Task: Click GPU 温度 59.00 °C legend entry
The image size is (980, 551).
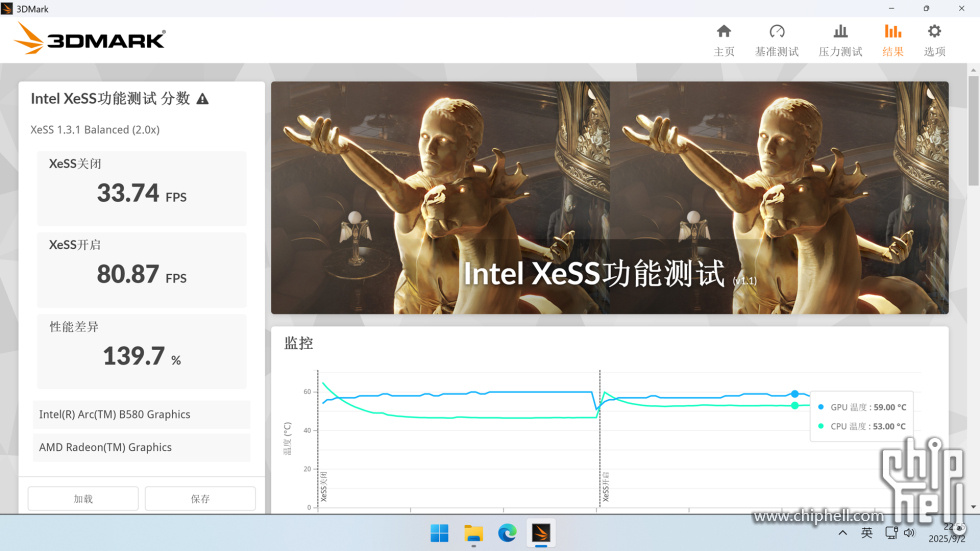Action: tap(862, 407)
